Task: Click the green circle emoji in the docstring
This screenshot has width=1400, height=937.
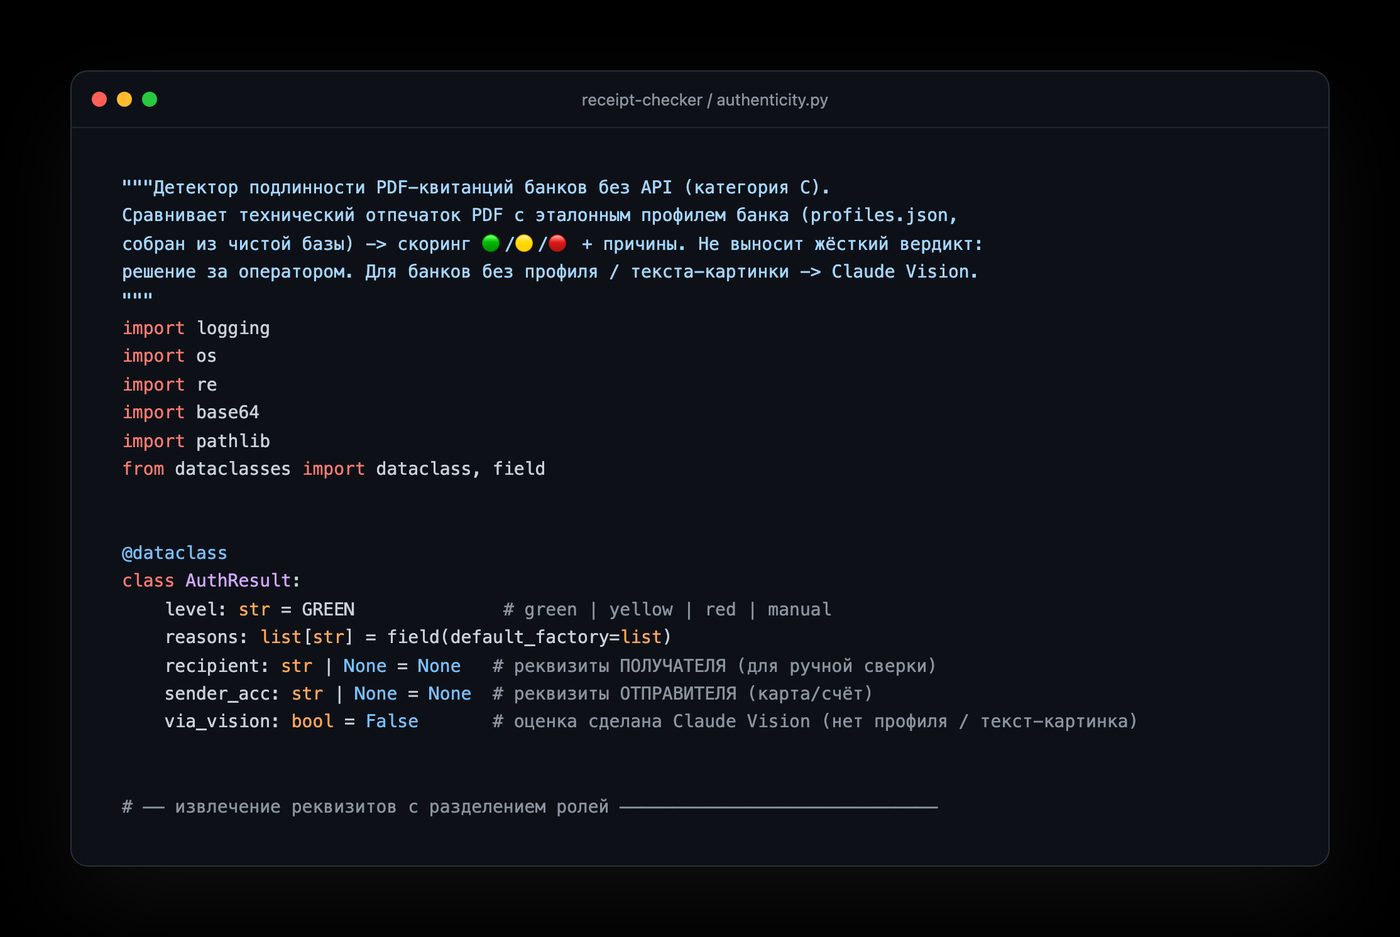Action: 491,243
